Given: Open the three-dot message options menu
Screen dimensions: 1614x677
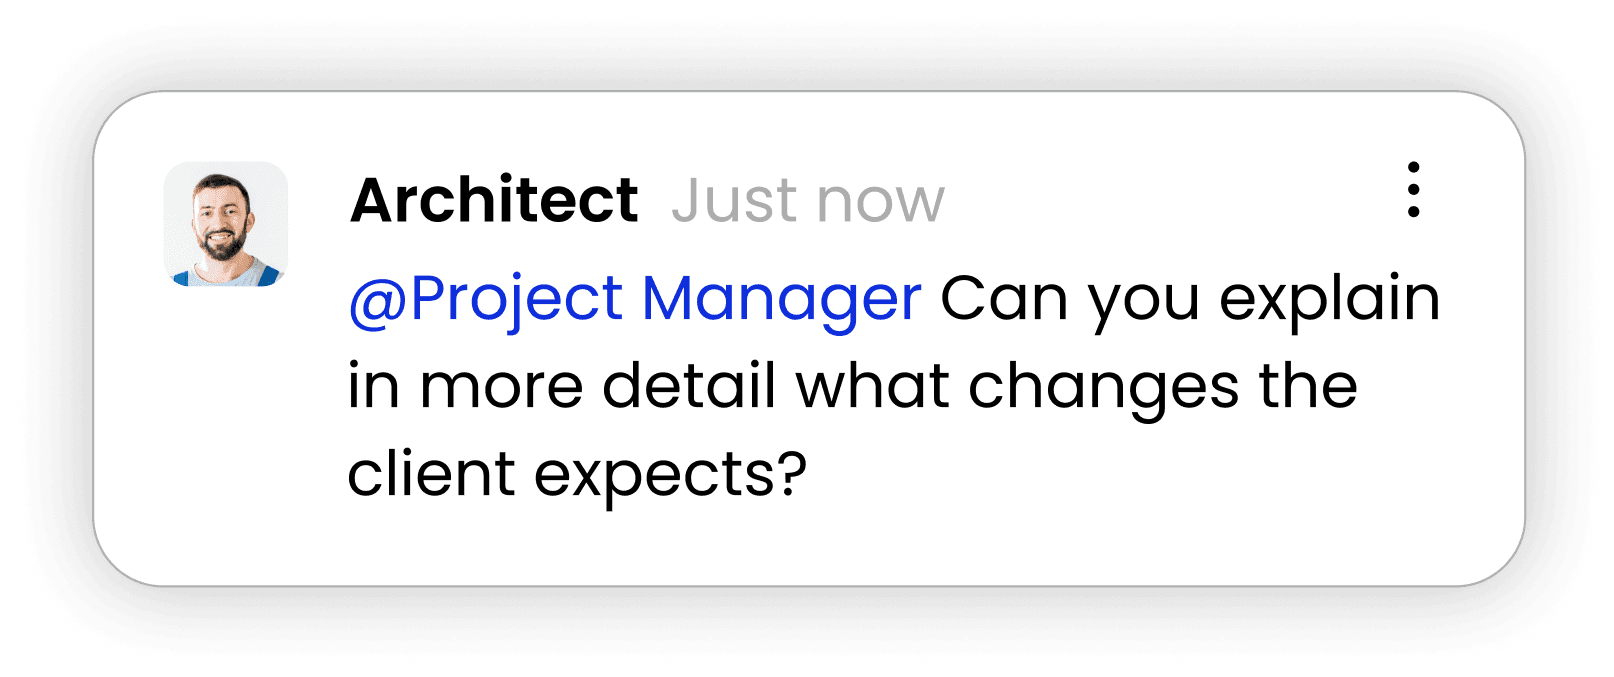Looking at the screenshot, I should click(x=1413, y=189).
